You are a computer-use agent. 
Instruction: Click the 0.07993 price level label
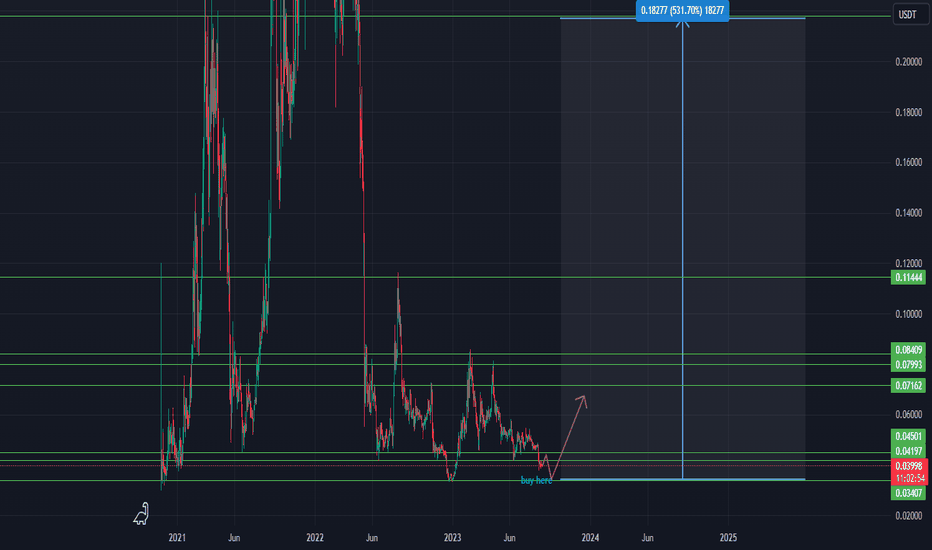[x=908, y=364]
